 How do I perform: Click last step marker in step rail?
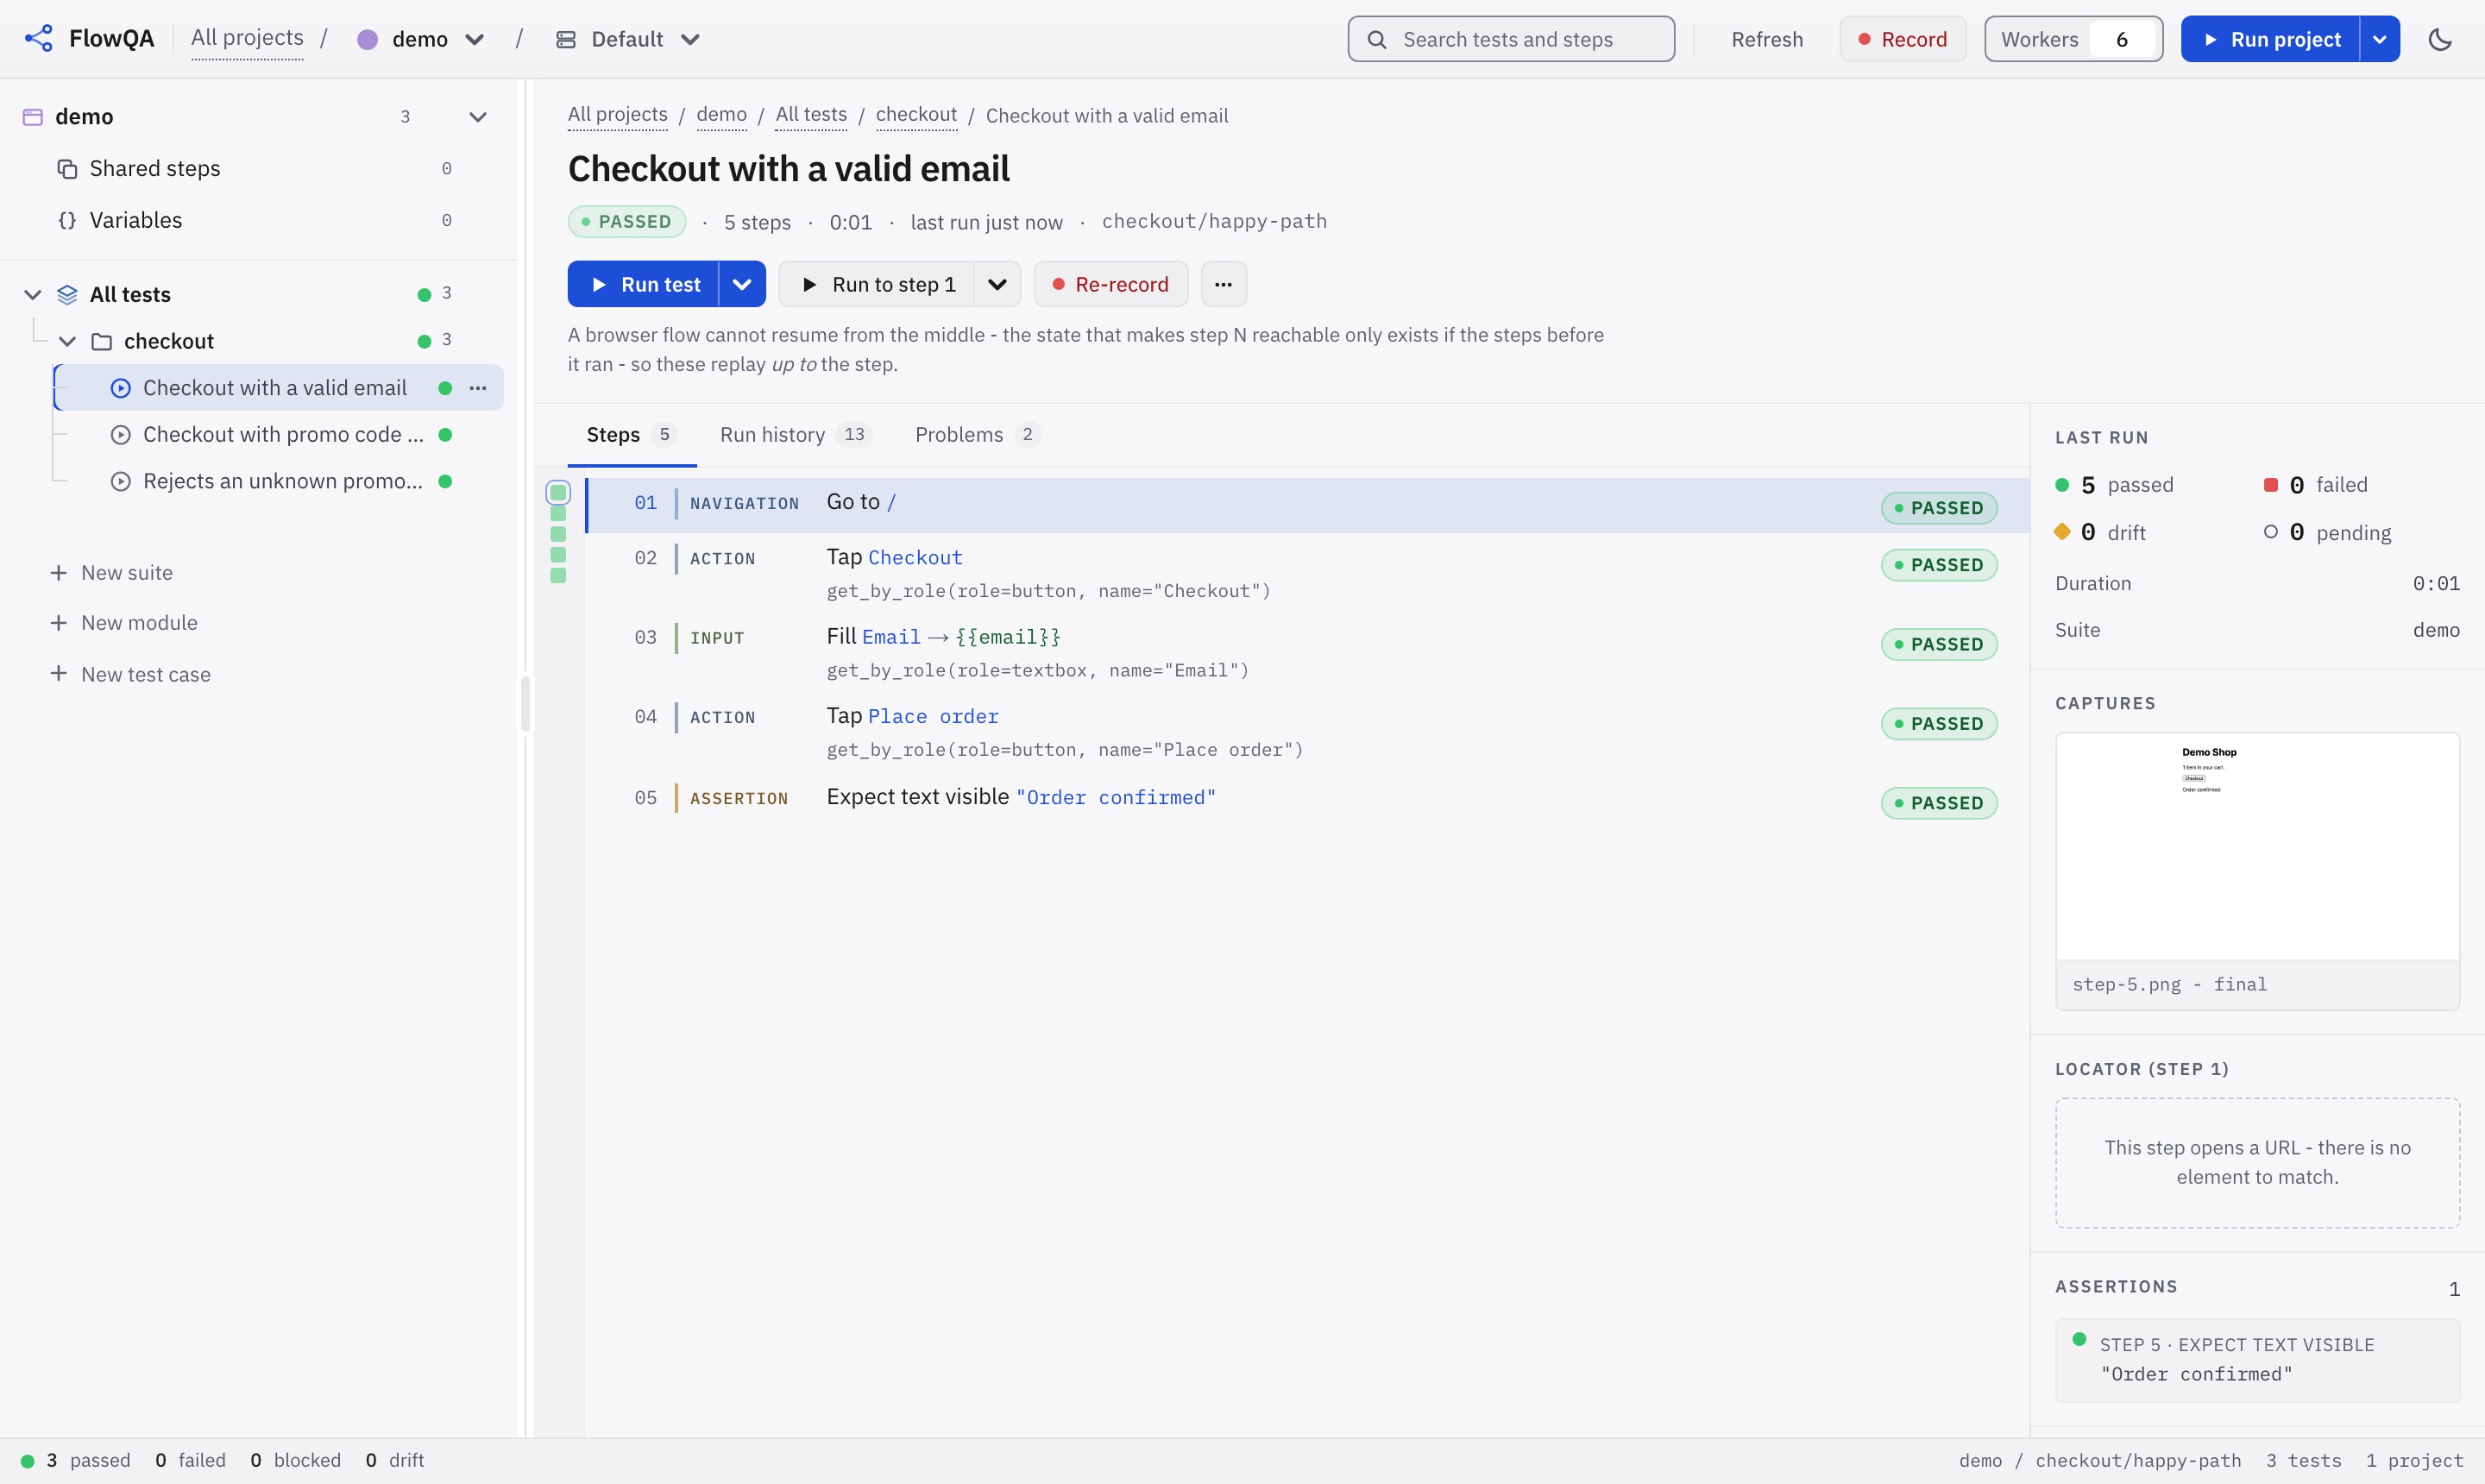click(x=558, y=575)
